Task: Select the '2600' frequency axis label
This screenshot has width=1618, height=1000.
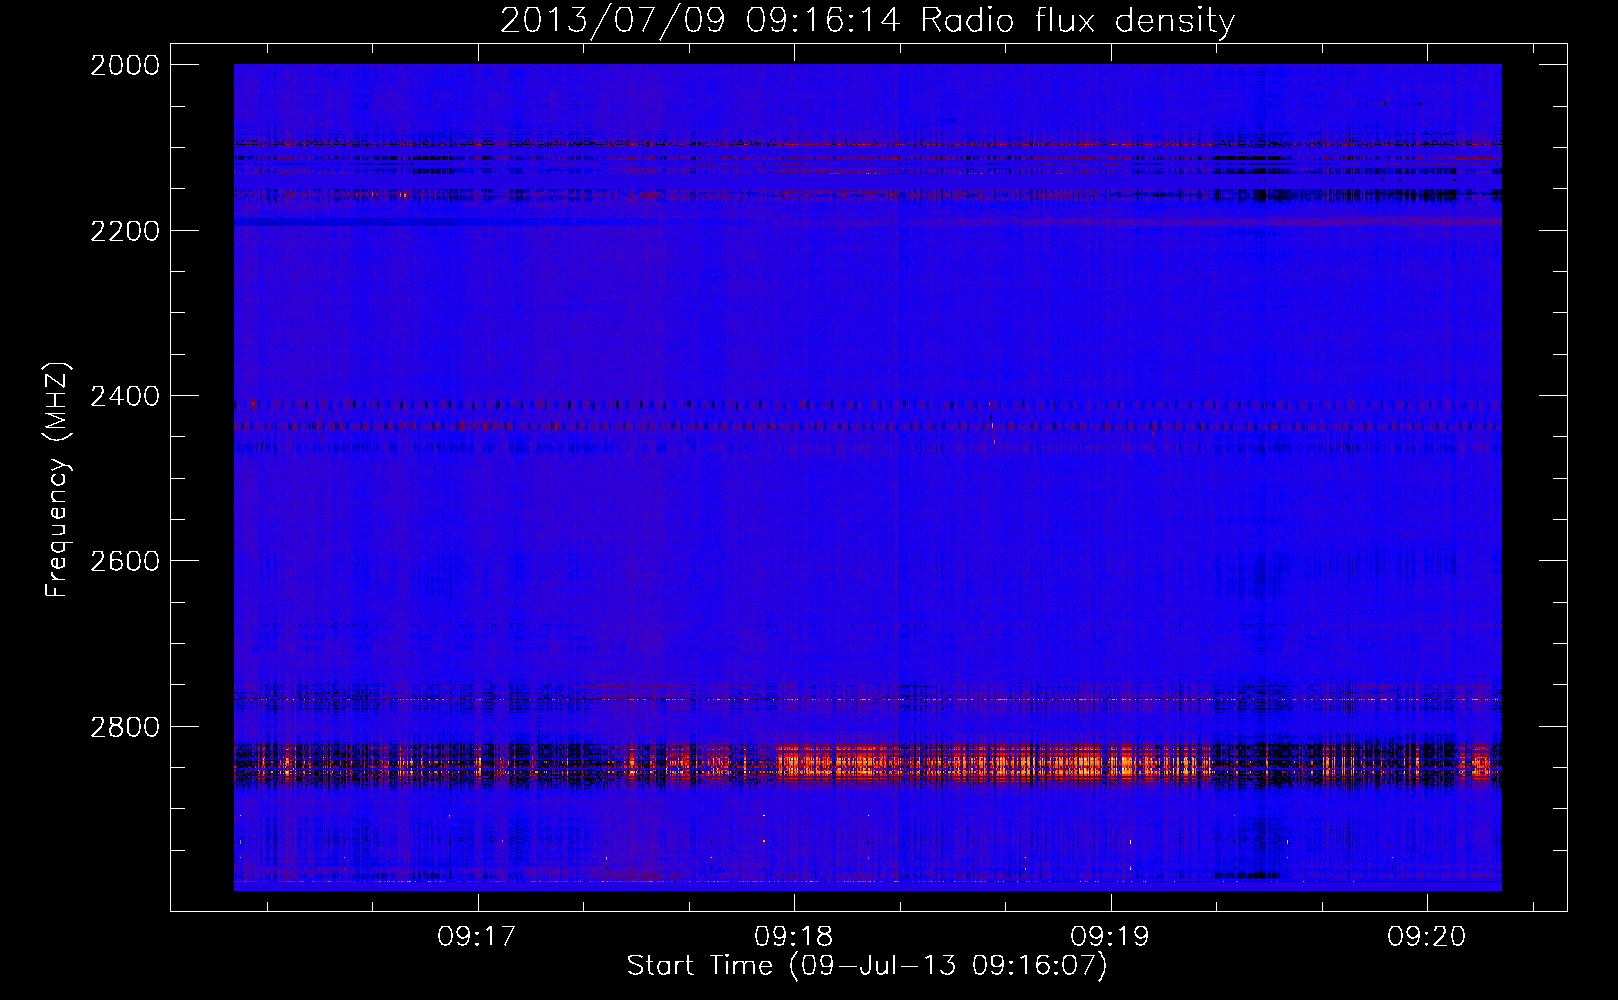Action: point(125,561)
